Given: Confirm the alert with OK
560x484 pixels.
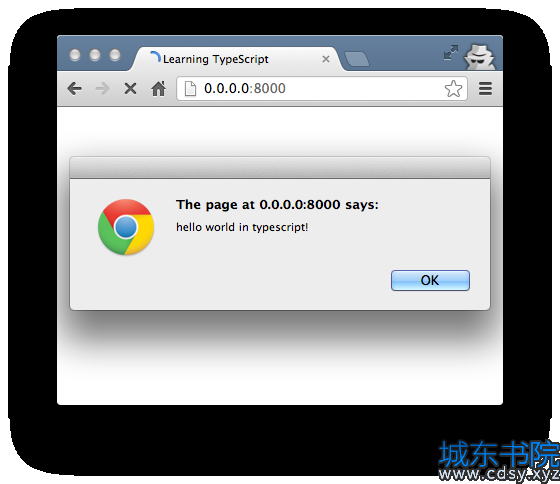Looking at the screenshot, I should tap(430, 280).
